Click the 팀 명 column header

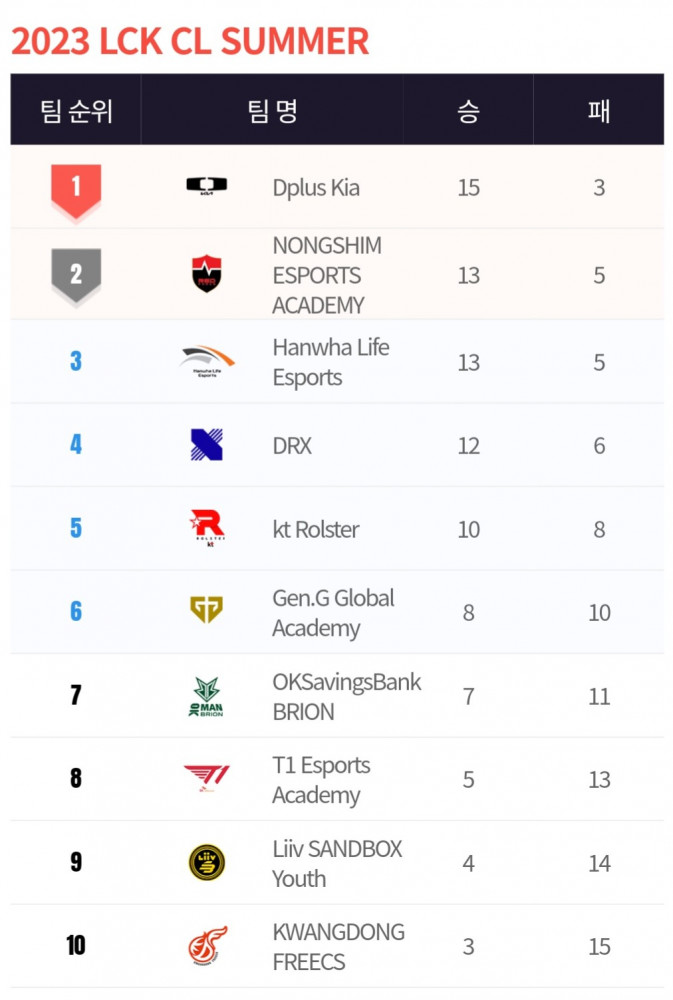coord(272,111)
